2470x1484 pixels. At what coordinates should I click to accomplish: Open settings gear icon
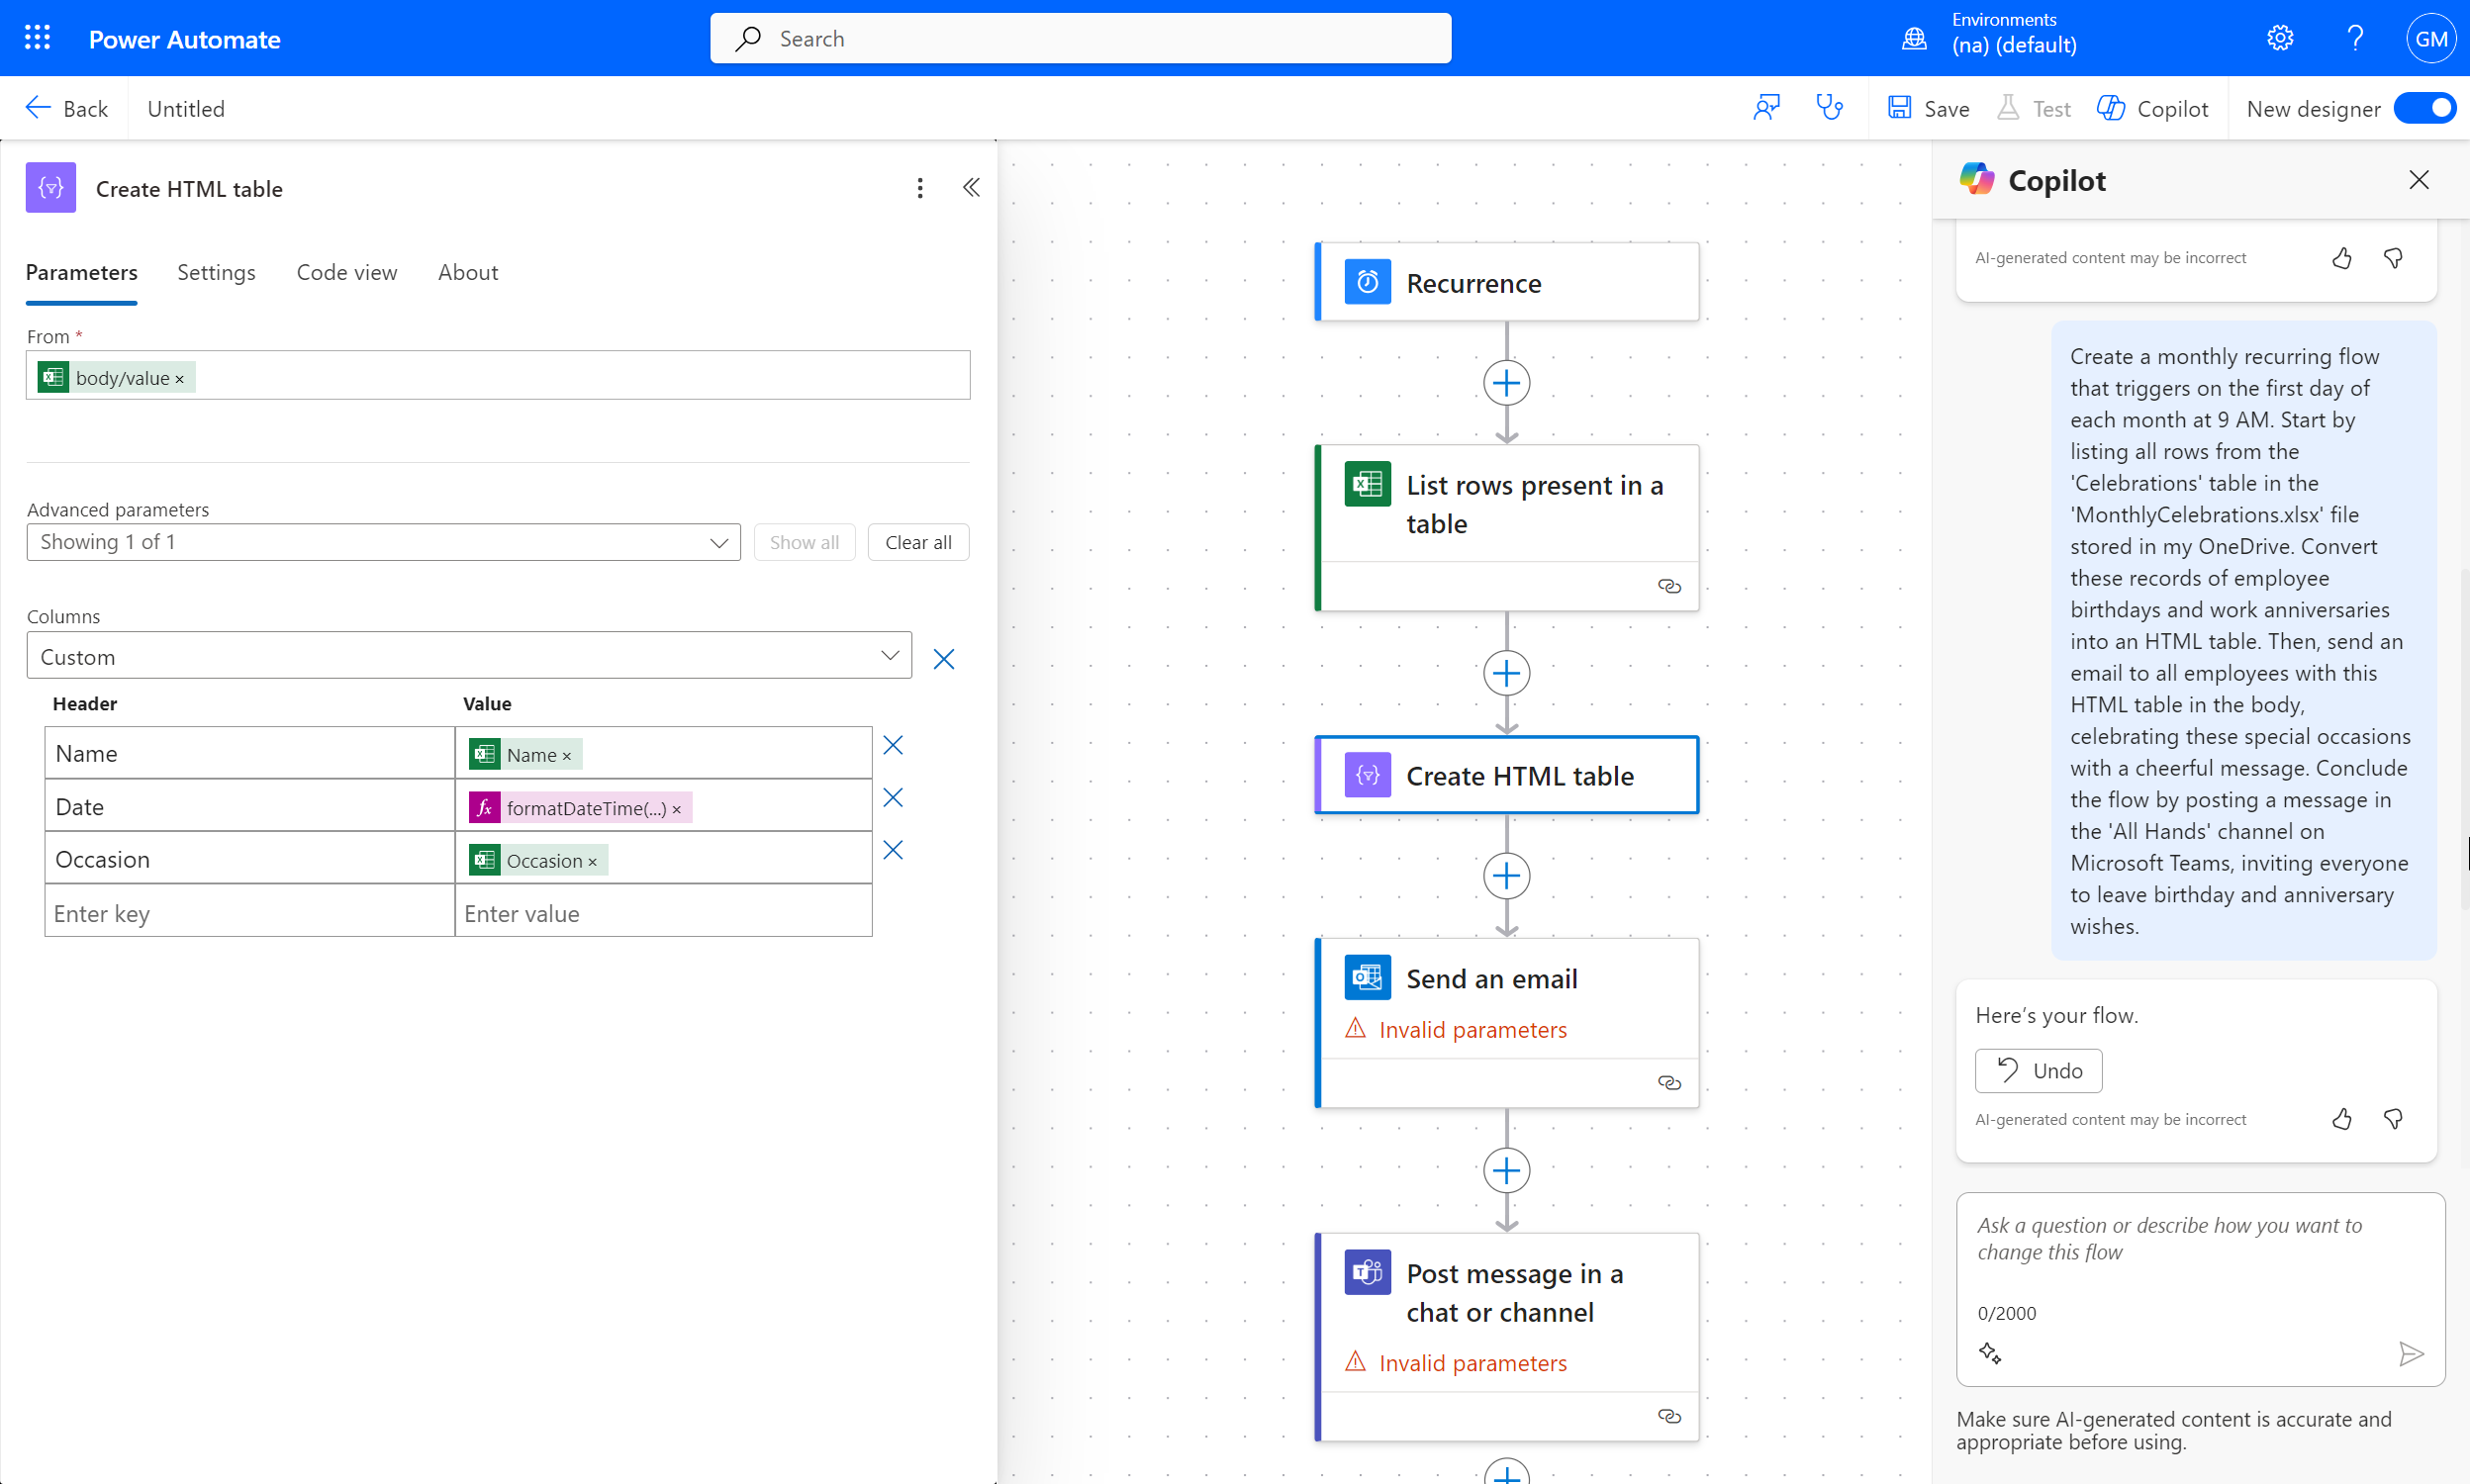pos(2279,38)
